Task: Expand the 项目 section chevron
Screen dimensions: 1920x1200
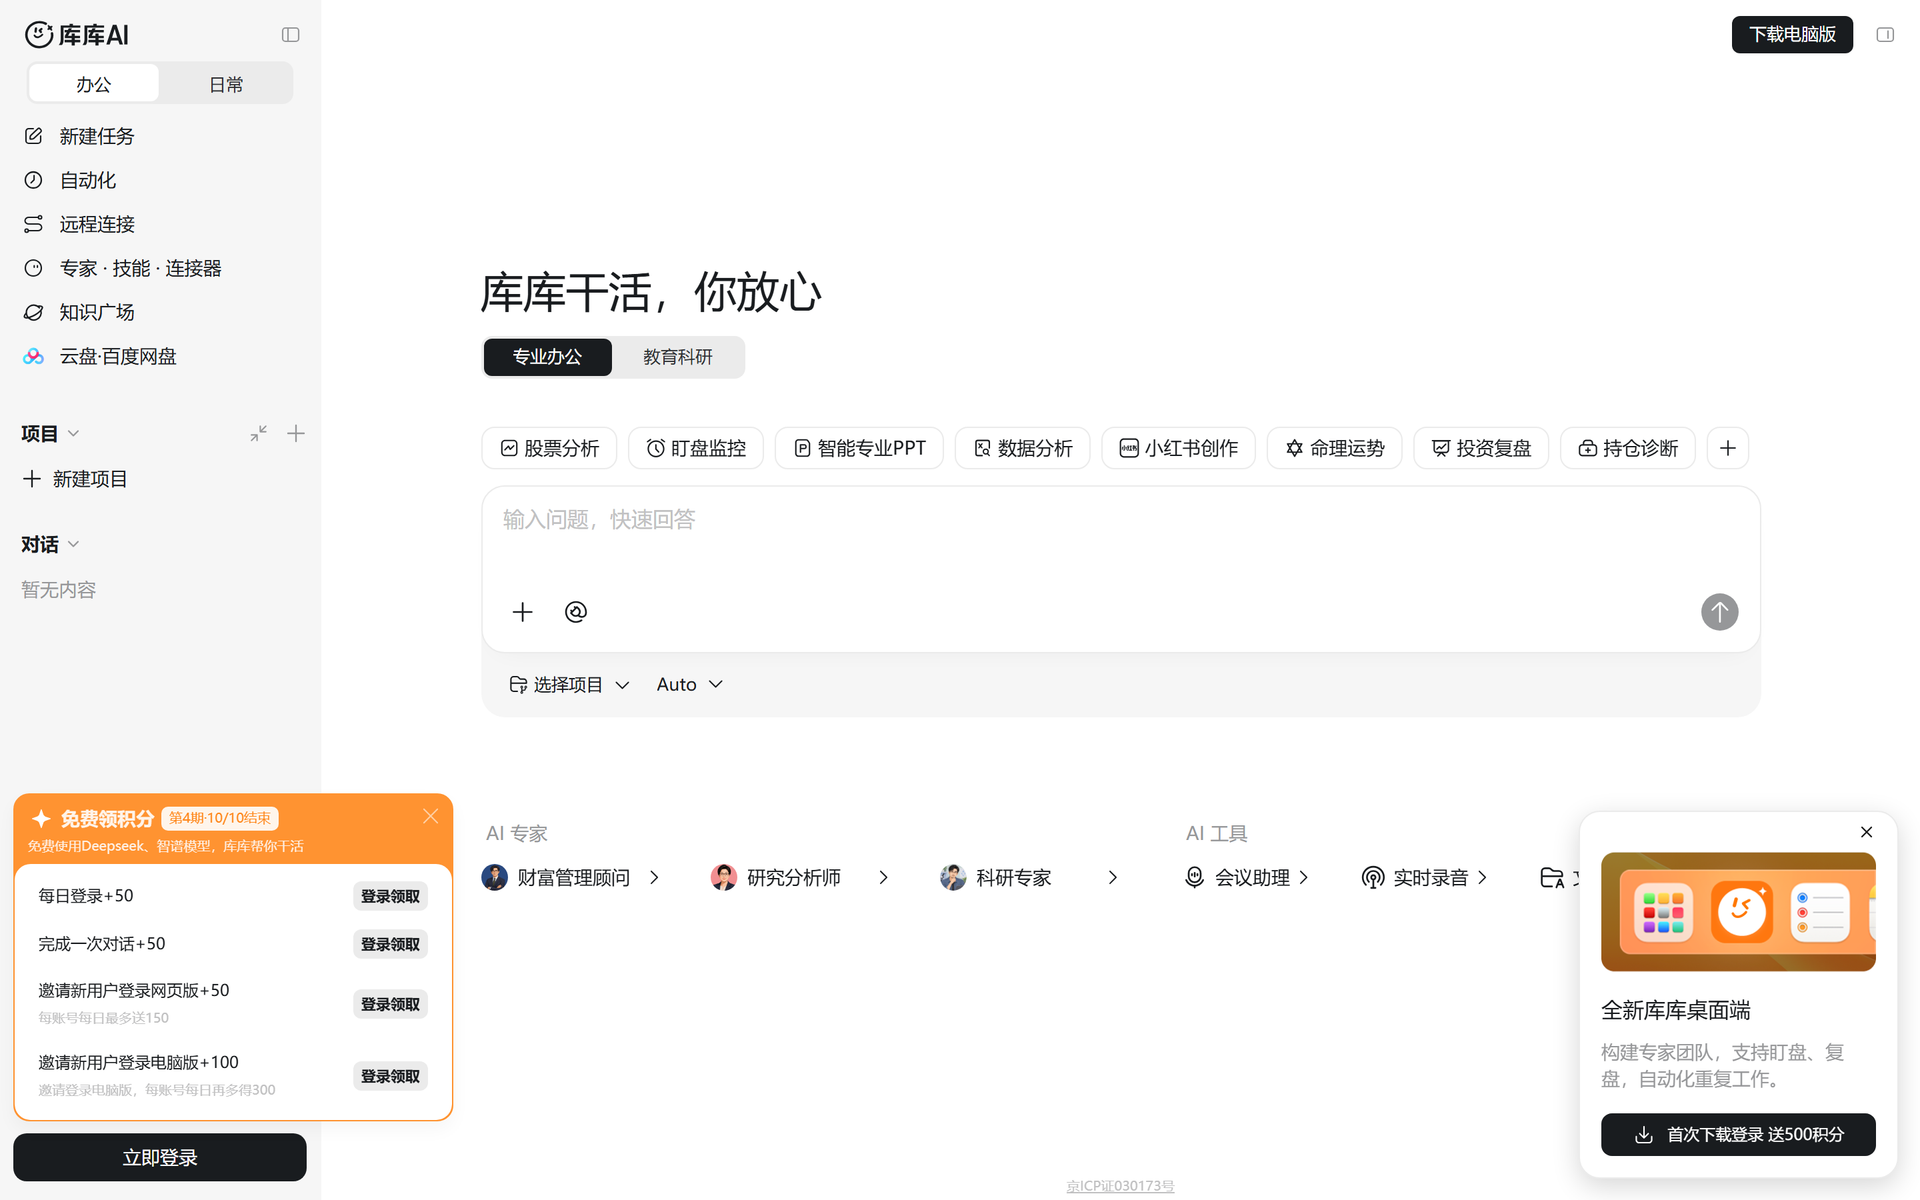Action: click(73, 434)
